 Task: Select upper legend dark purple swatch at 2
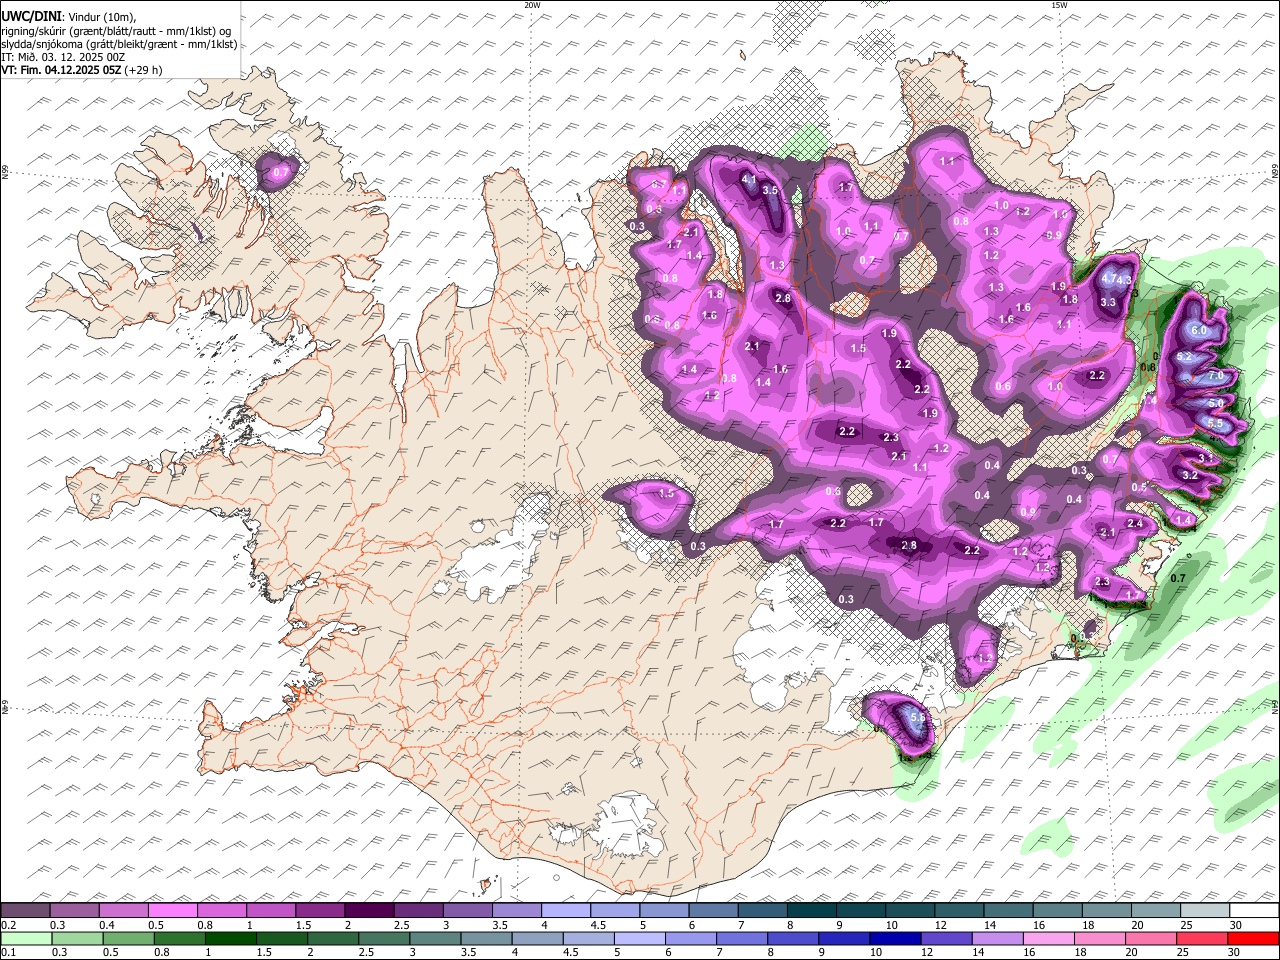click(x=368, y=910)
